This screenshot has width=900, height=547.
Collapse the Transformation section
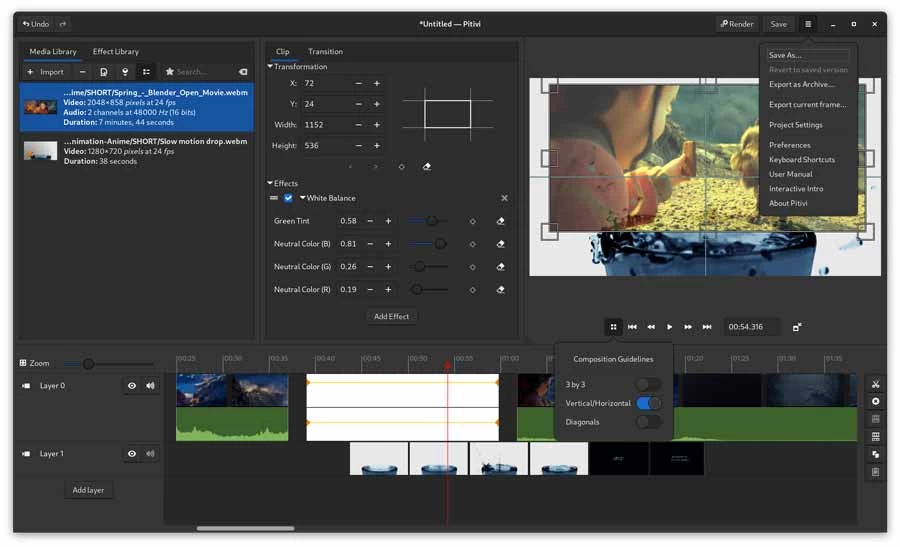[271, 67]
